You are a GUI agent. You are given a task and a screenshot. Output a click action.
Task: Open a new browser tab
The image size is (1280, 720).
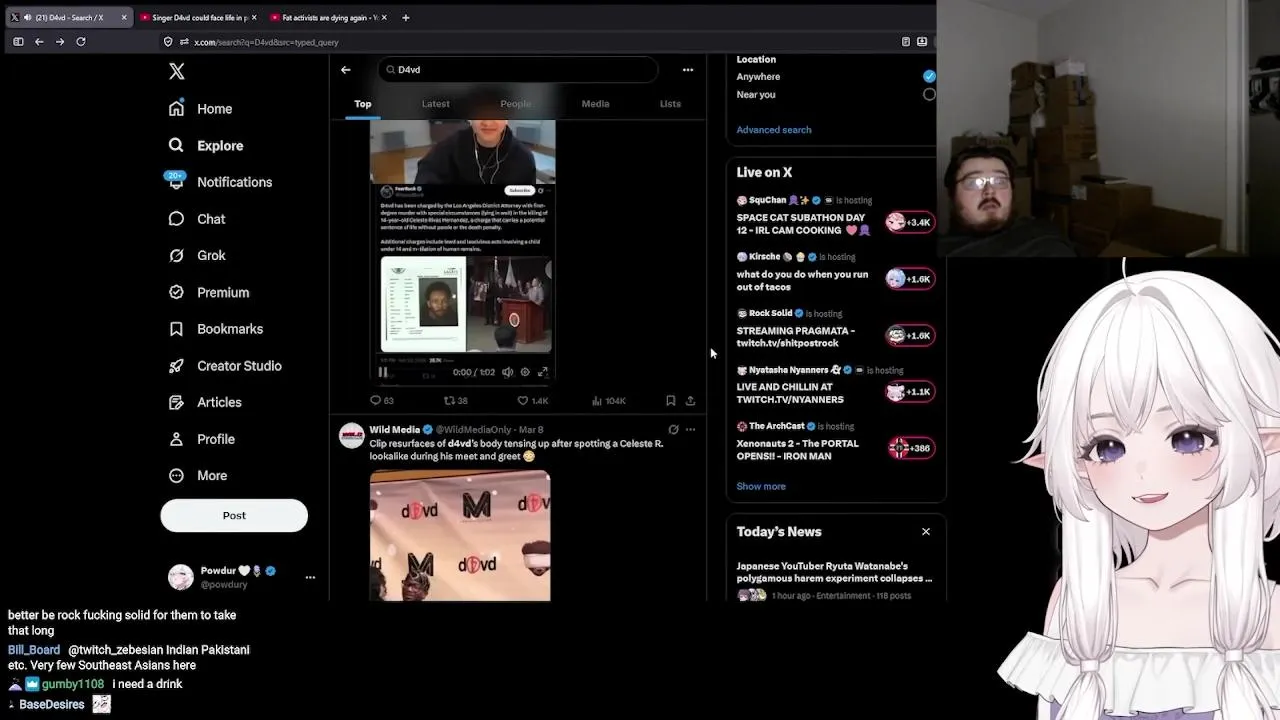tap(406, 17)
